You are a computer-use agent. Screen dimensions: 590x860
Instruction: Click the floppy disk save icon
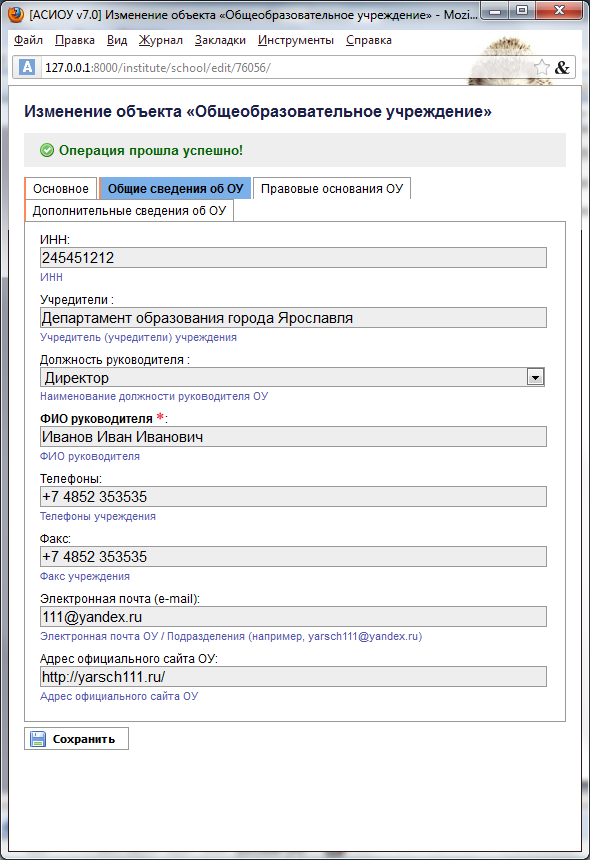[38, 739]
